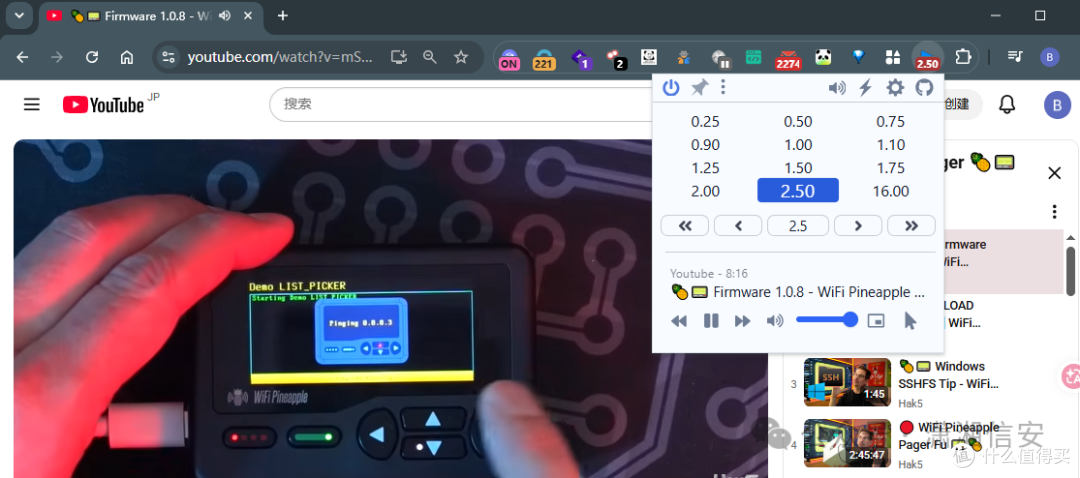Set playback speed to 1.25
This screenshot has height=478, width=1080.
(705, 168)
